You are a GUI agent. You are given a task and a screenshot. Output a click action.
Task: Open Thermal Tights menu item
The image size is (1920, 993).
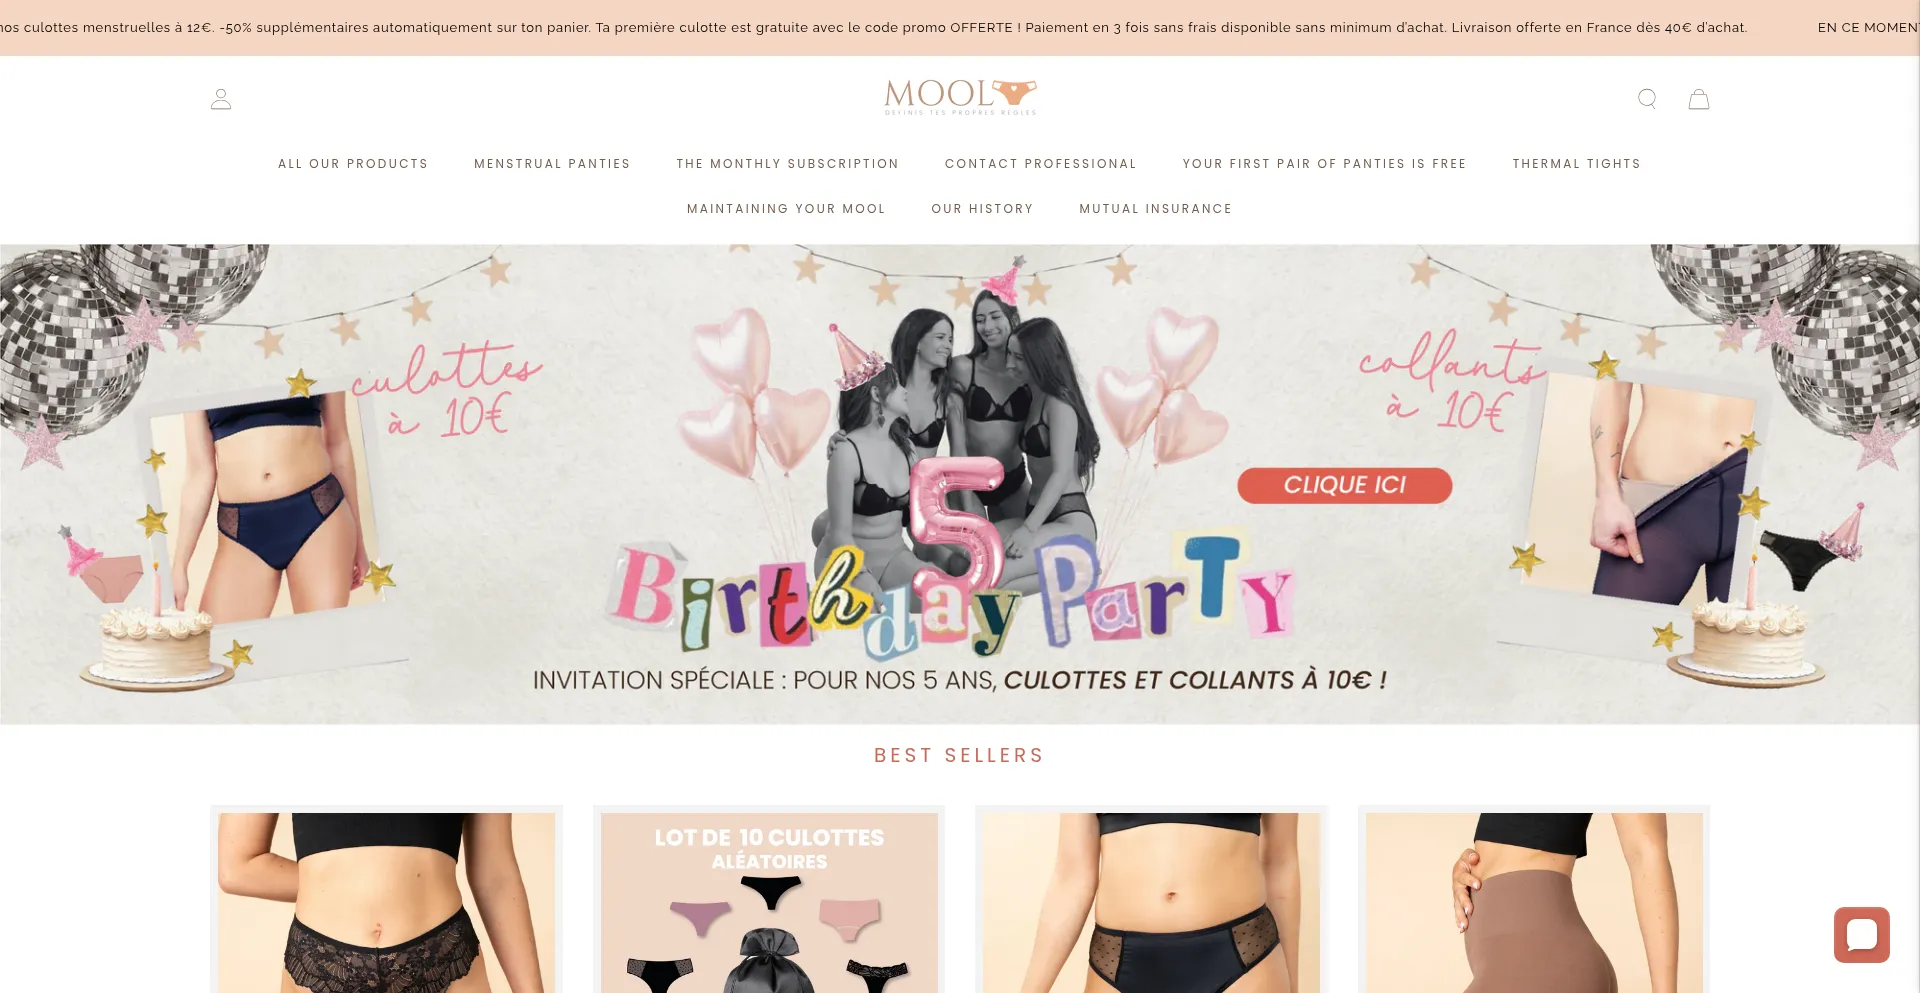coord(1576,164)
